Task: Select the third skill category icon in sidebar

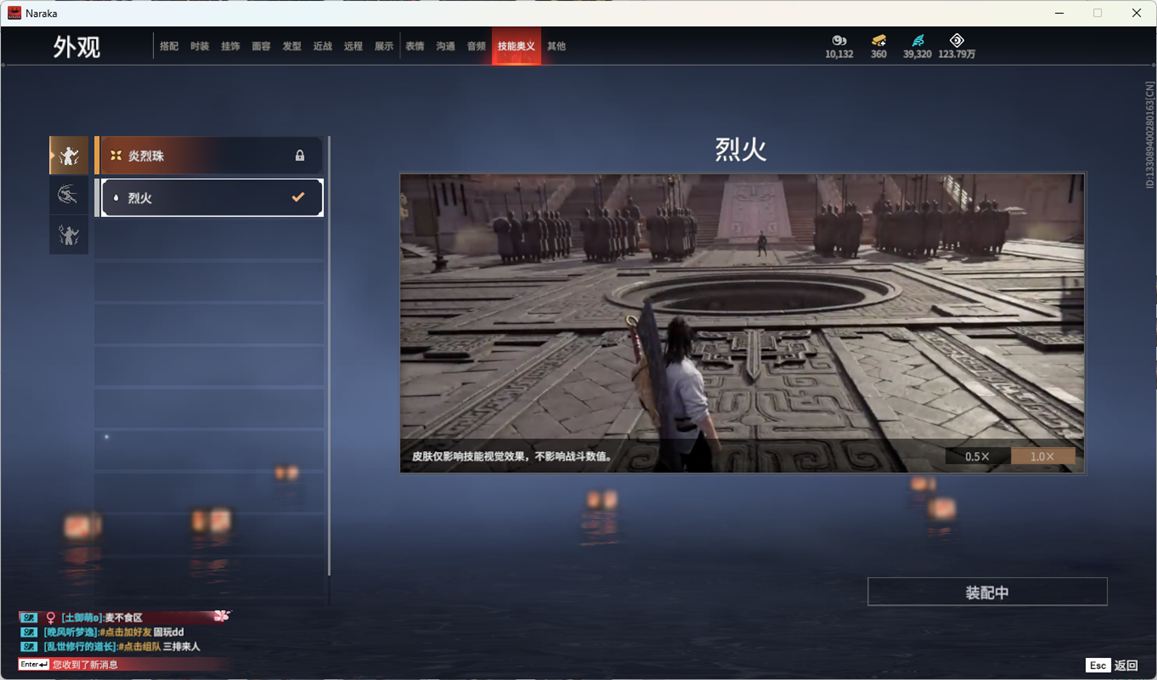Action: click(x=69, y=235)
